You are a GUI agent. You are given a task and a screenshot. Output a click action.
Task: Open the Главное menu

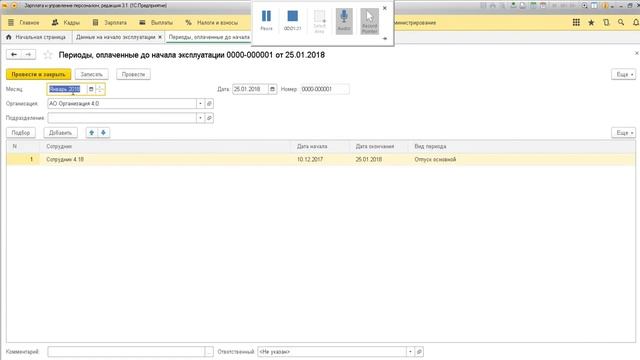[24, 22]
